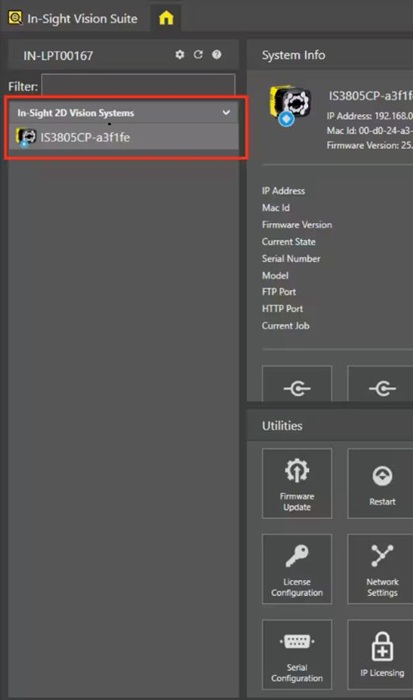This screenshot has width=413, height=700.
Task: Click the Restart utility button
Action: click(380, 483)
